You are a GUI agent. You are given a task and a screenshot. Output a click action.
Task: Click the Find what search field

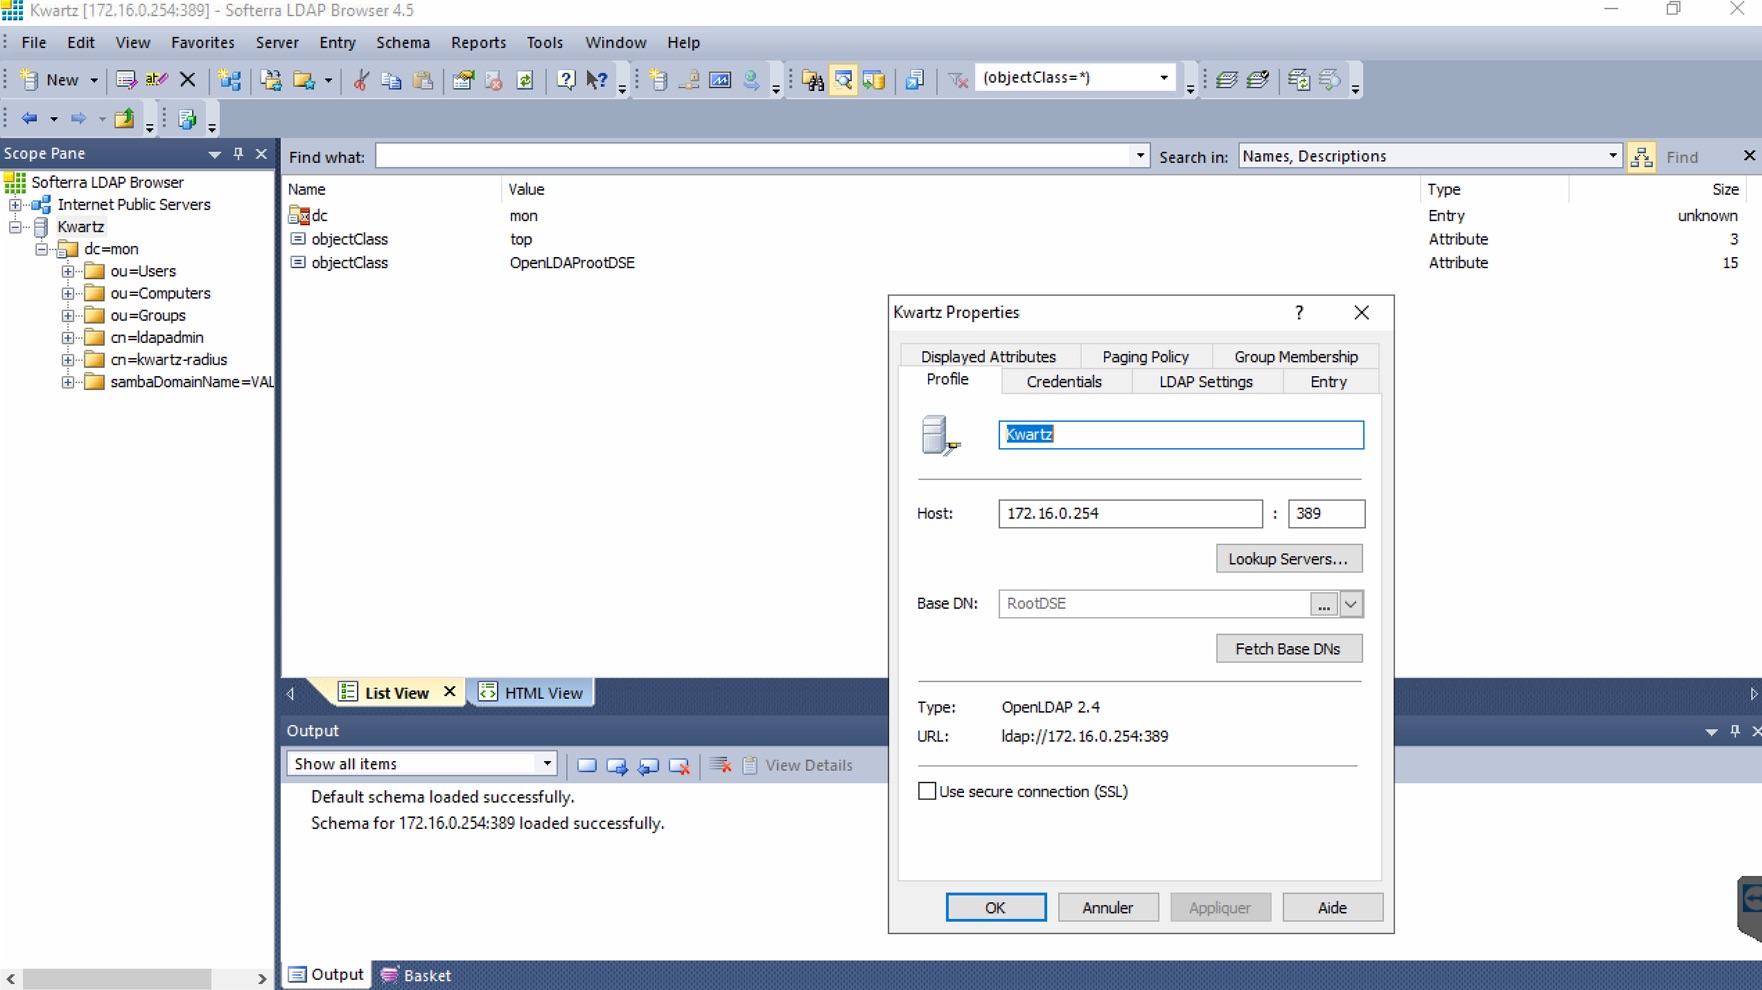pos(753,156)
